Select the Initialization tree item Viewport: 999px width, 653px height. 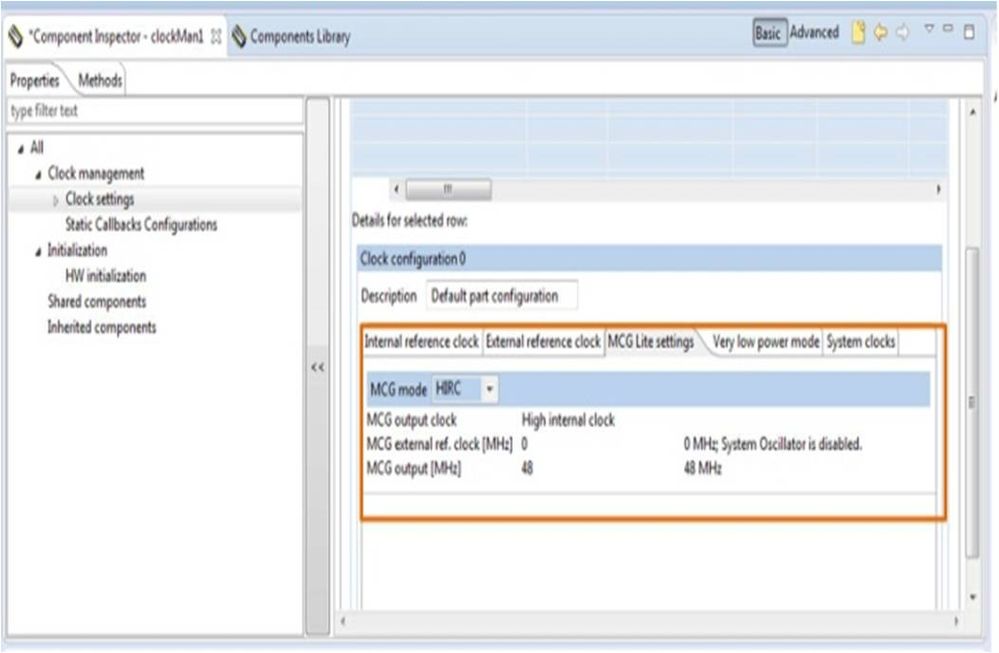pyautogui.click(x=77, y=250)
